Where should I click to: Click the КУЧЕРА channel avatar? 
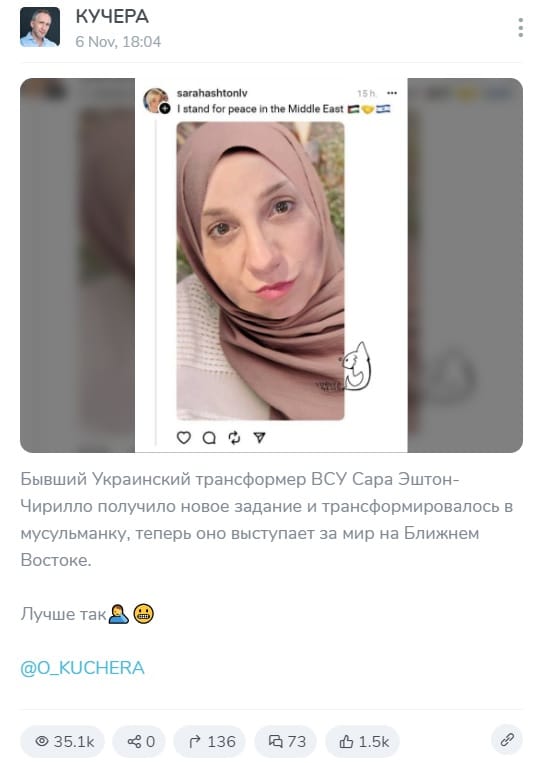[x=40, y=27]
